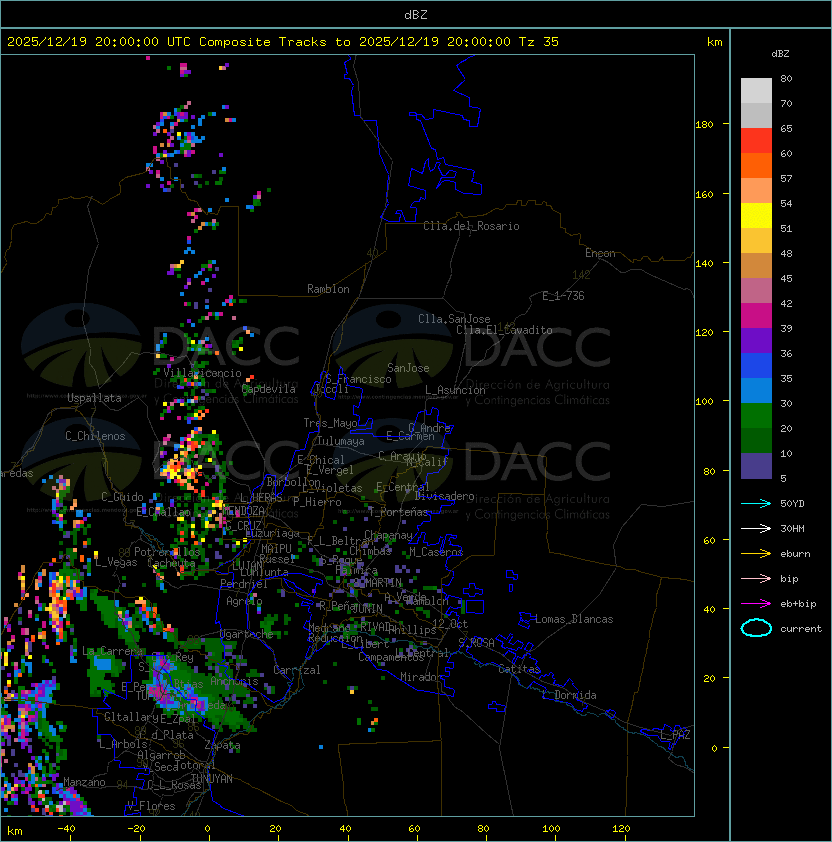Click the pink bip arrow in legend
This screenshot has width=832, height=842.
pyautogui.click(x=756, y=578)
